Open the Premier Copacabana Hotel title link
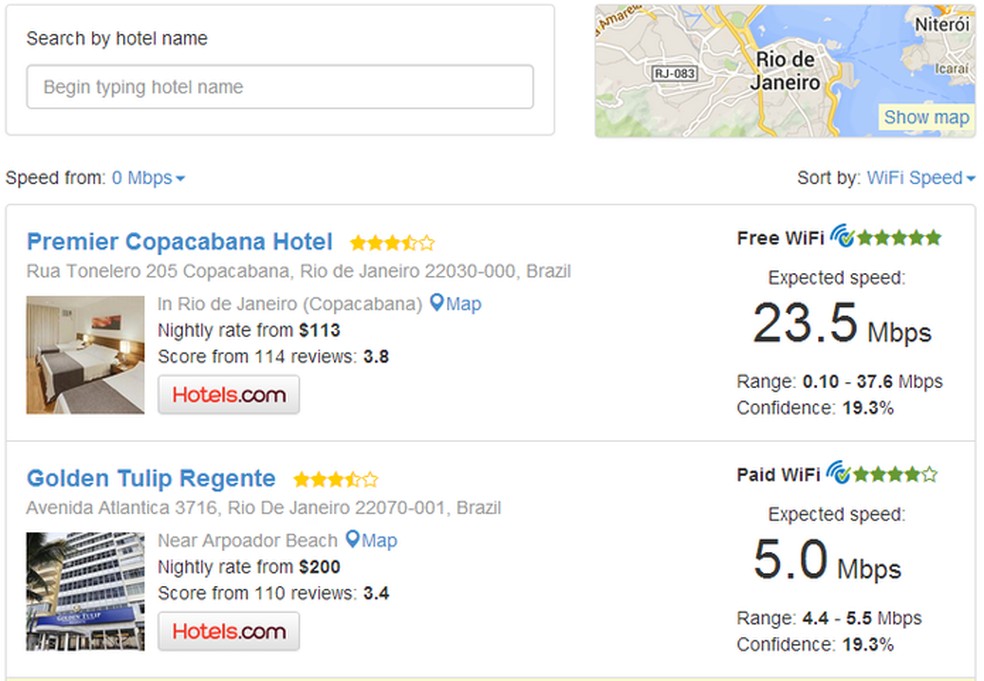Viewport: 984px width, 681px height. tap(180, 242)
